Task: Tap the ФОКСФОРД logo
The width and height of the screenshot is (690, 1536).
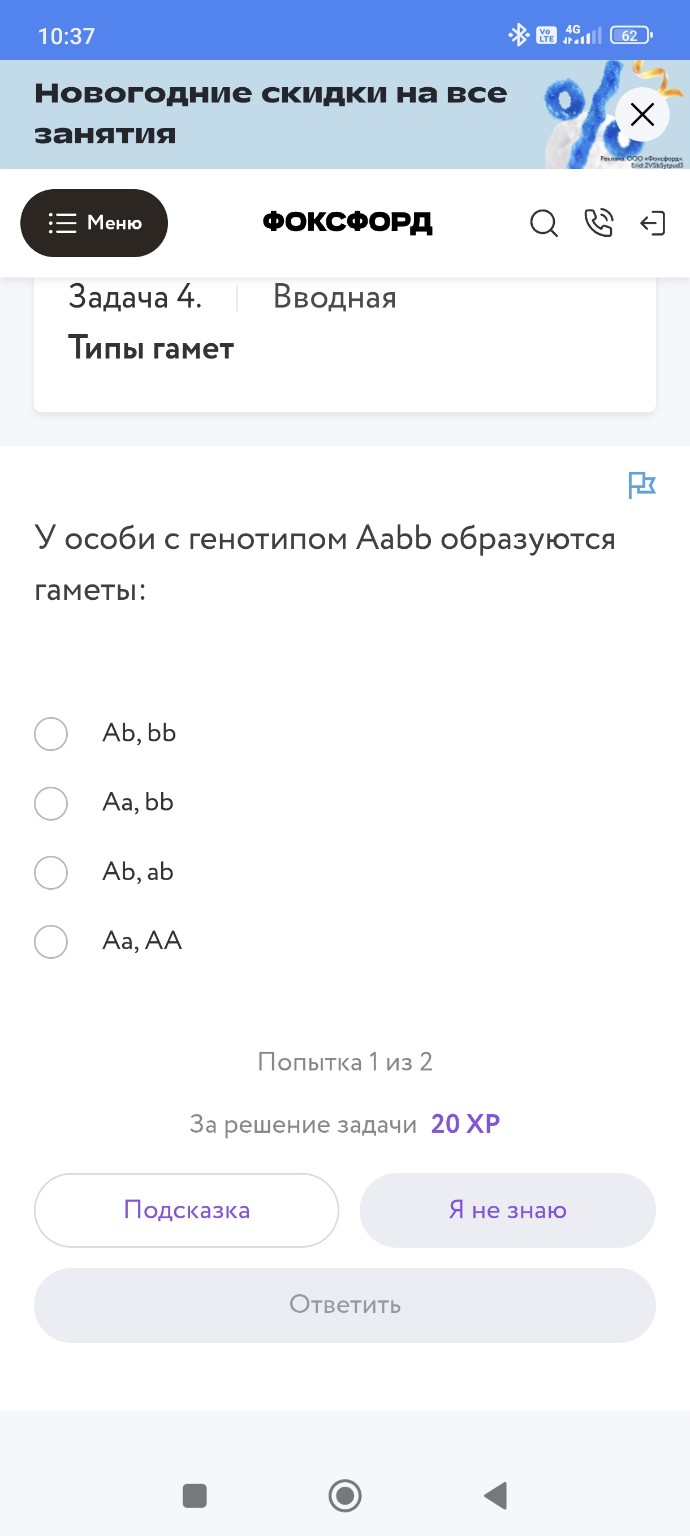Action: (345, 223)
